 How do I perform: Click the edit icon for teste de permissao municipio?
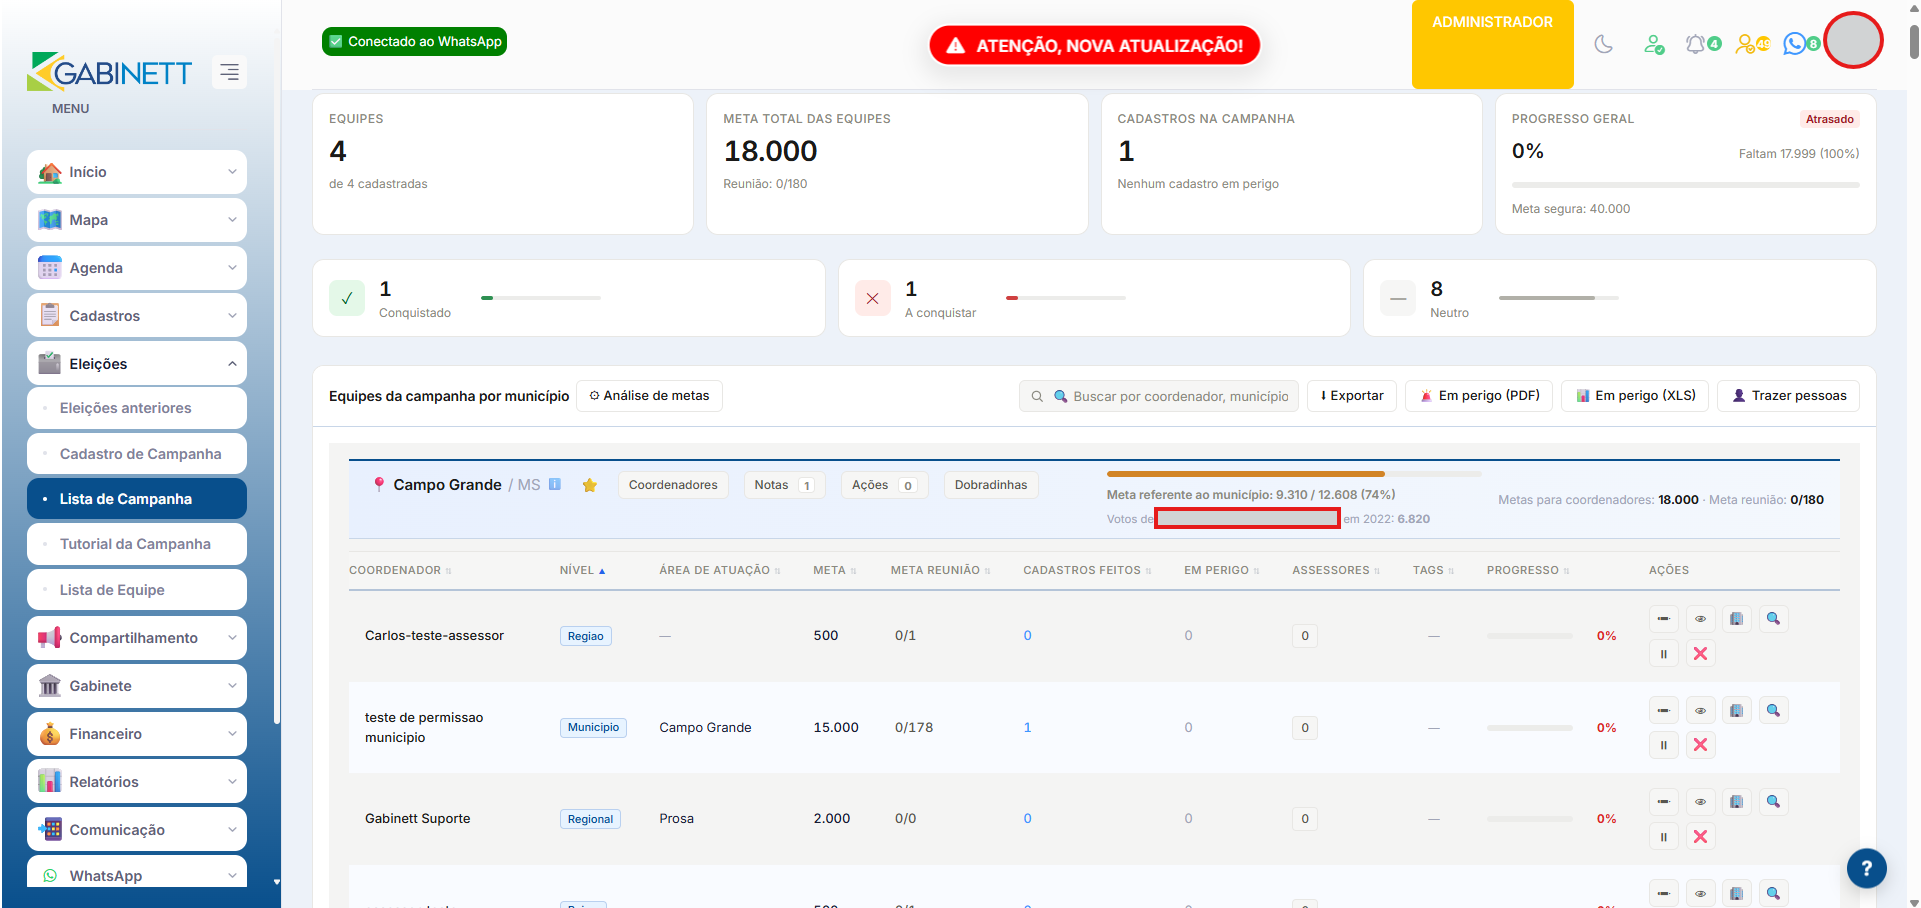pyautogui.click(x=1664, y=711)
